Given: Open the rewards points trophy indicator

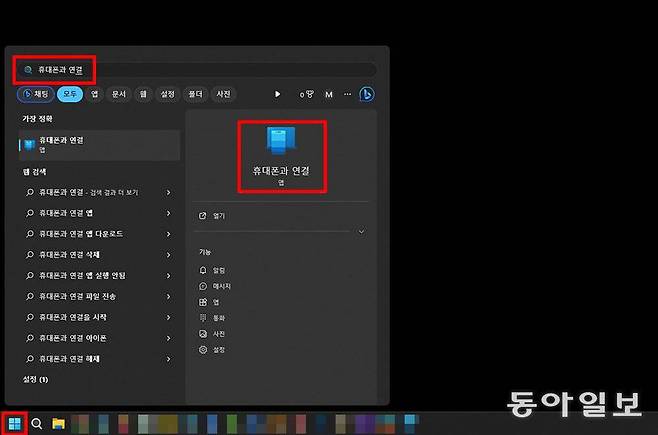Looking at the screenshot, I should tap(306, 94).
